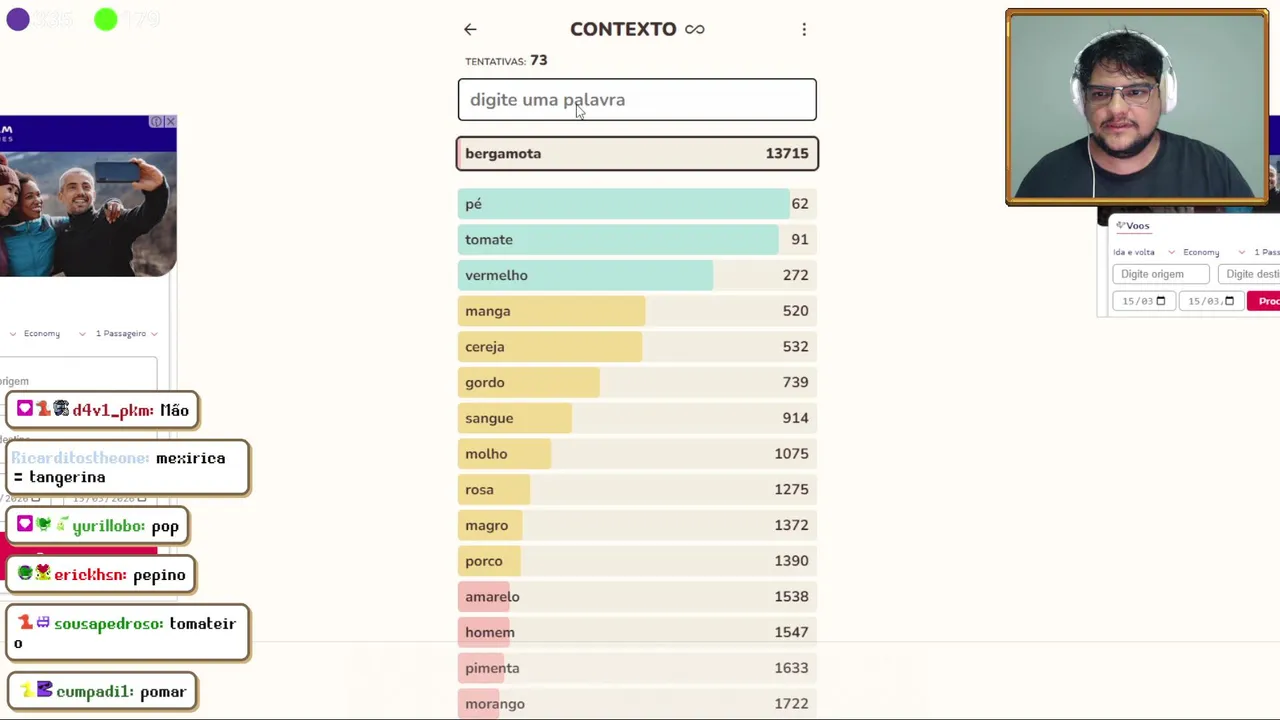The width and height of the screenshot is (1280, 720).
Task: Select the 'tomate' guess row
Action: (x=637, y=240)
